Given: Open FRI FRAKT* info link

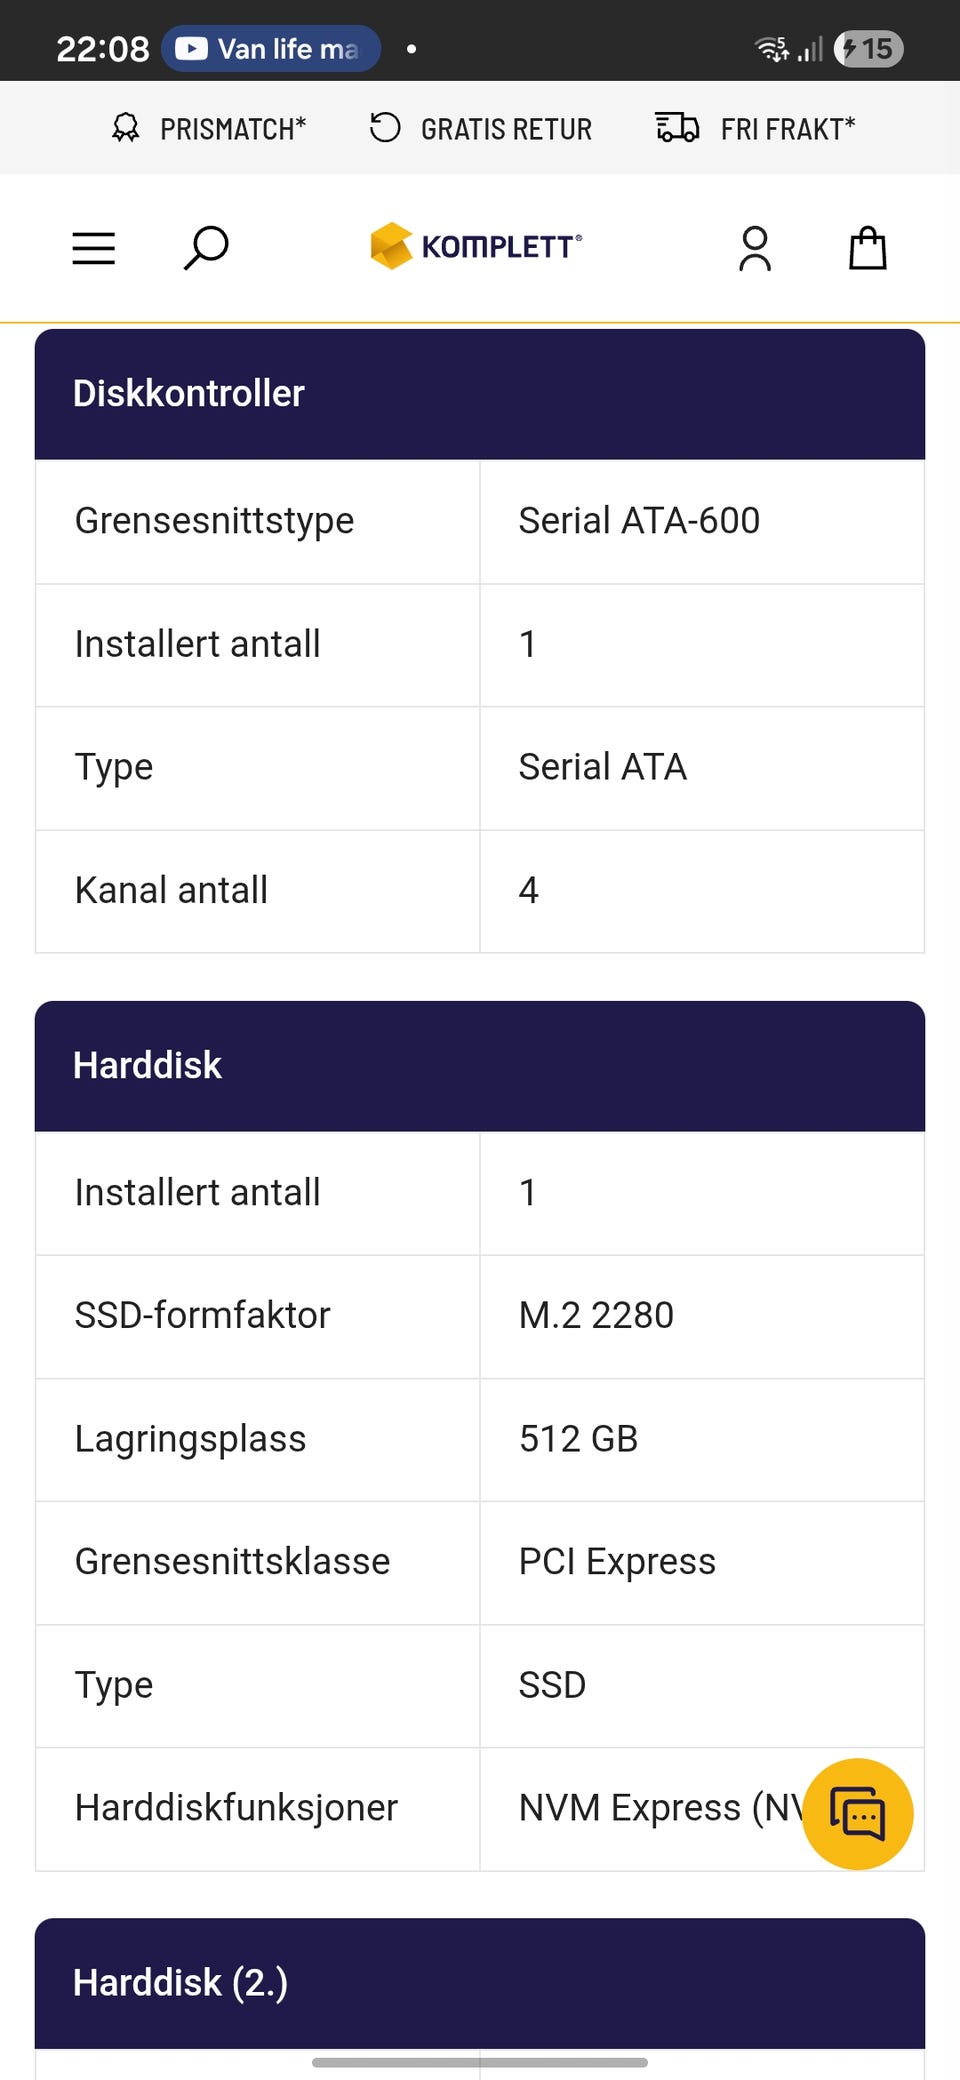Looking at the screenshot, I should point(788,129).
